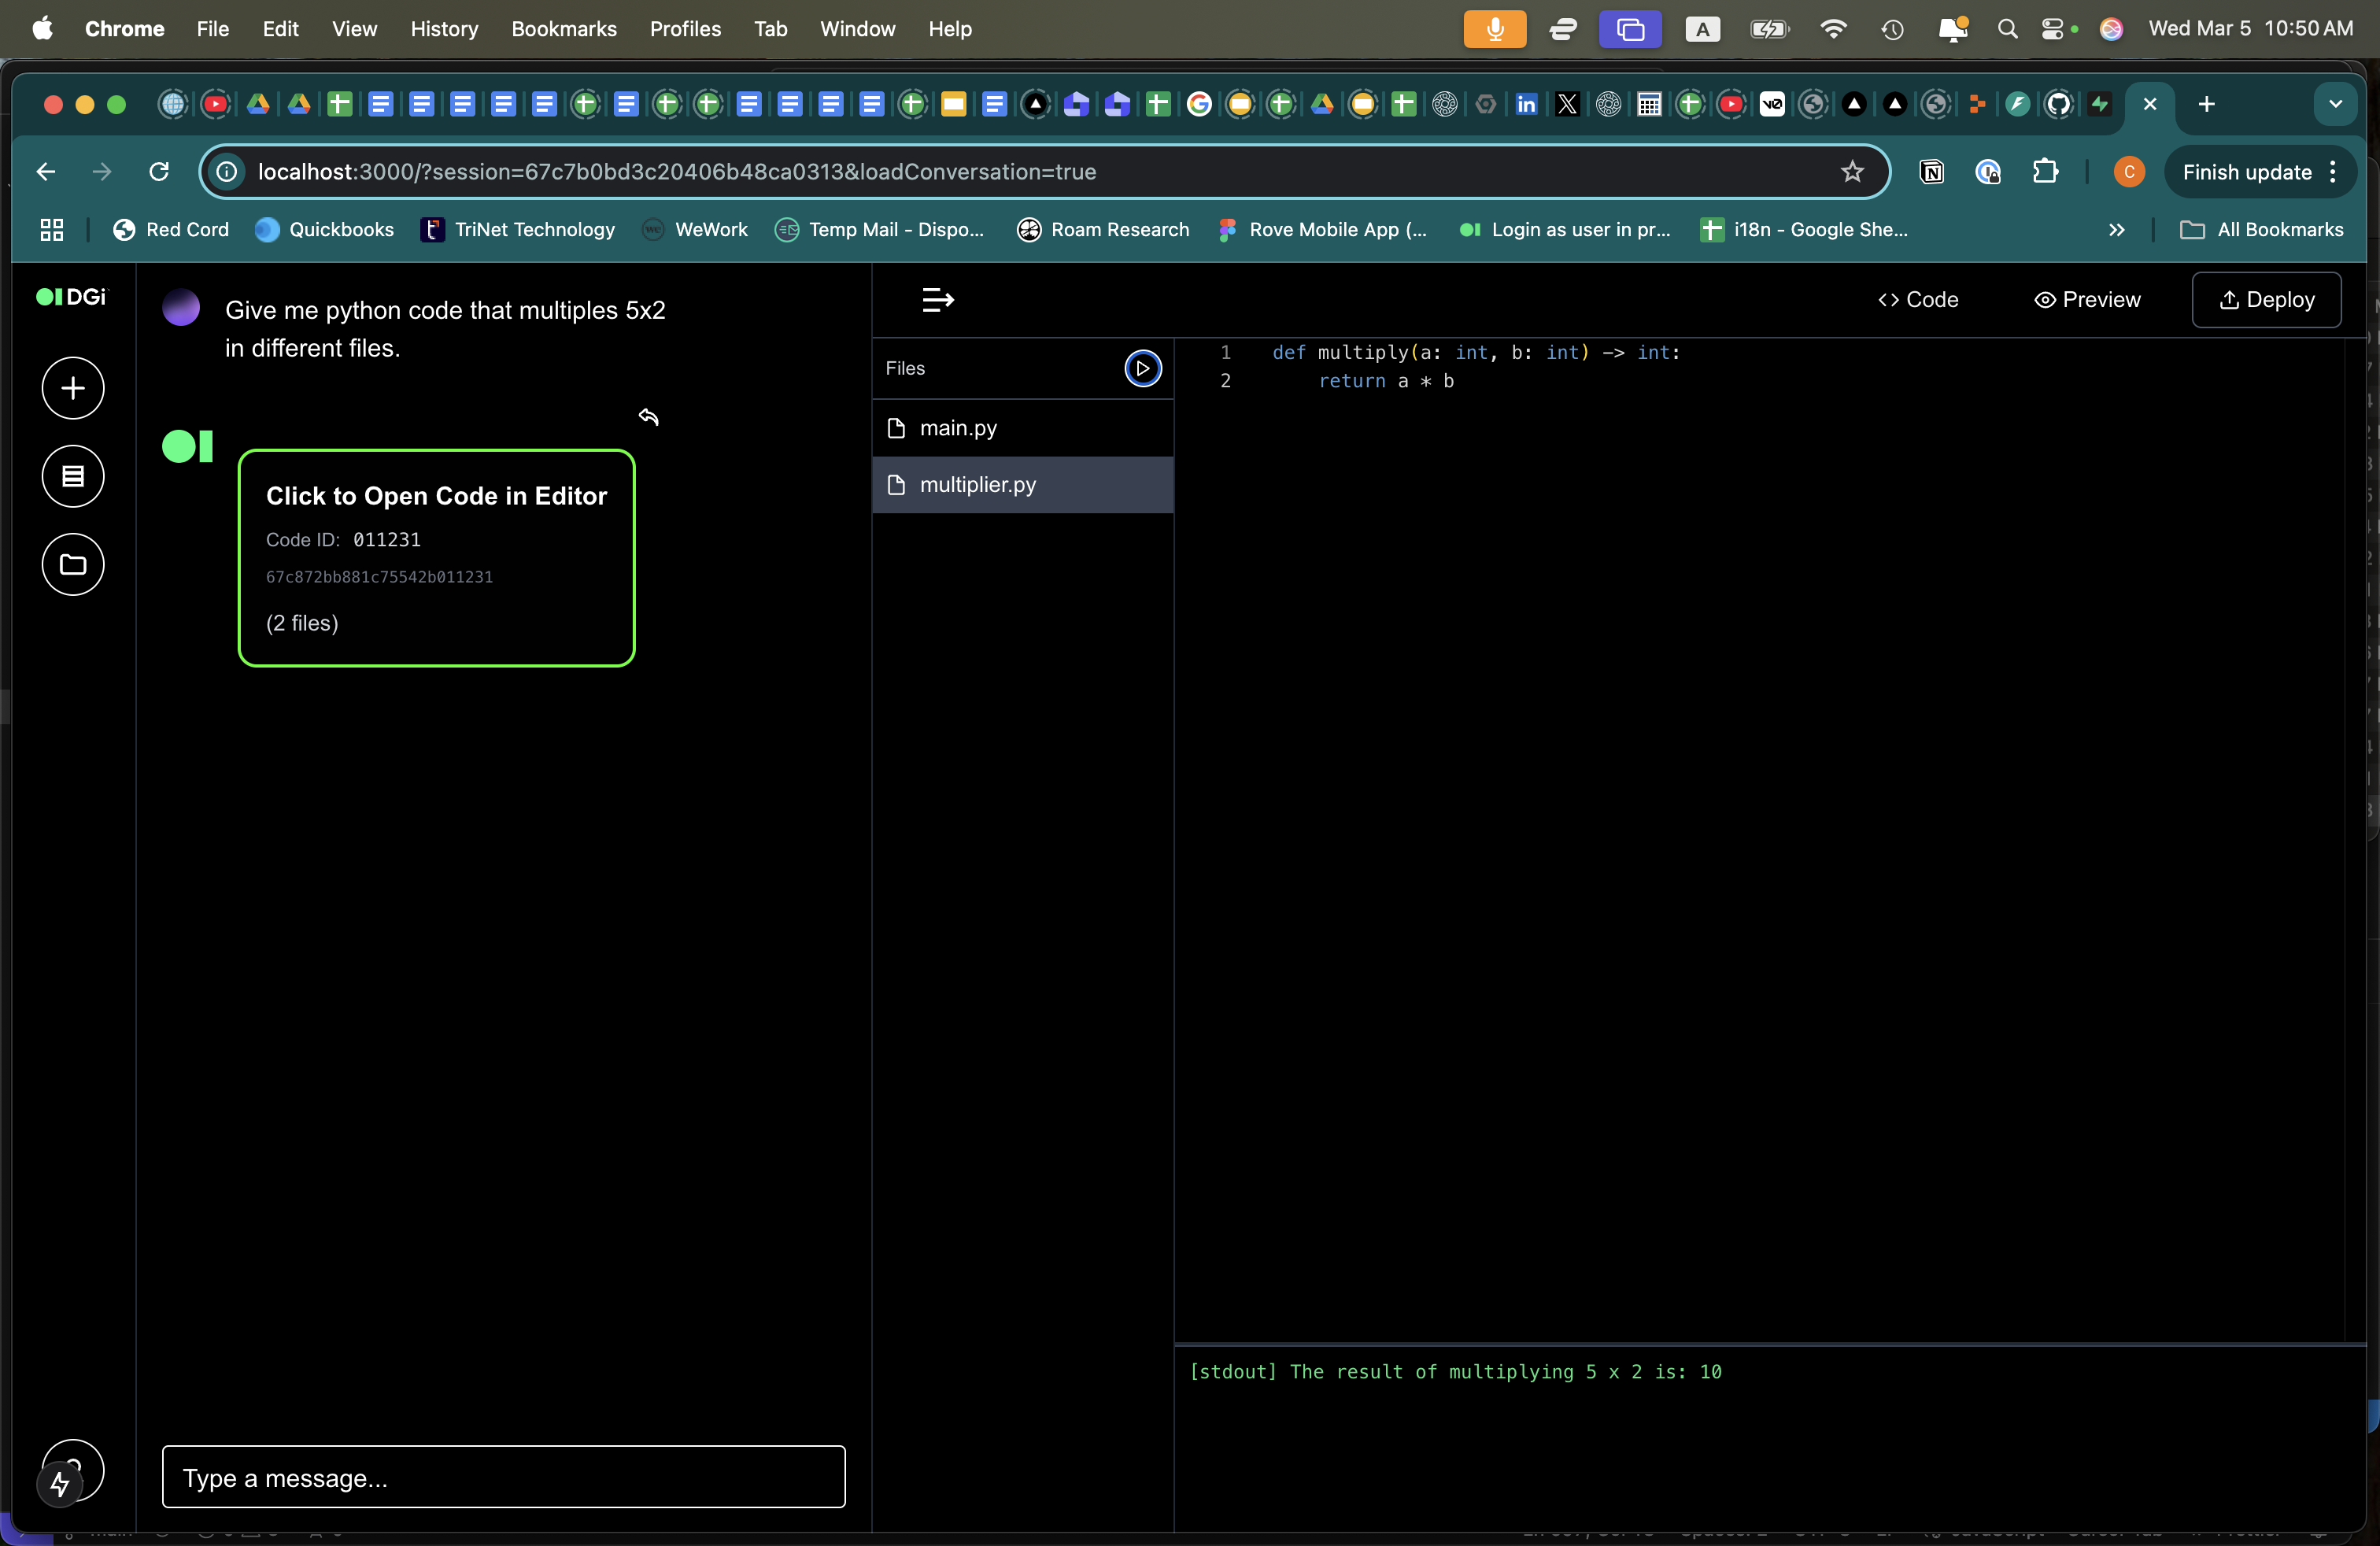The width and height of the screenshot is (2380, 1546).
Task: Open the History menu
Action: click(x=443, y=29)
